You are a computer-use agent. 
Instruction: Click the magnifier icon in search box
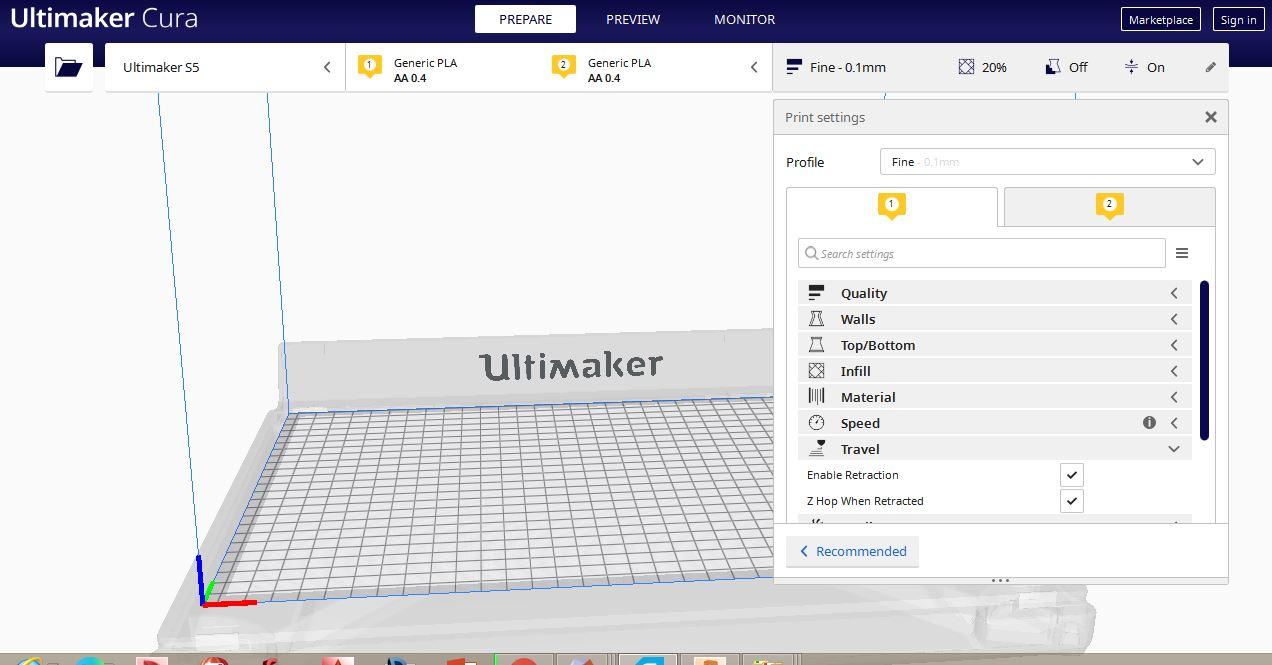[x=811, y=253]
